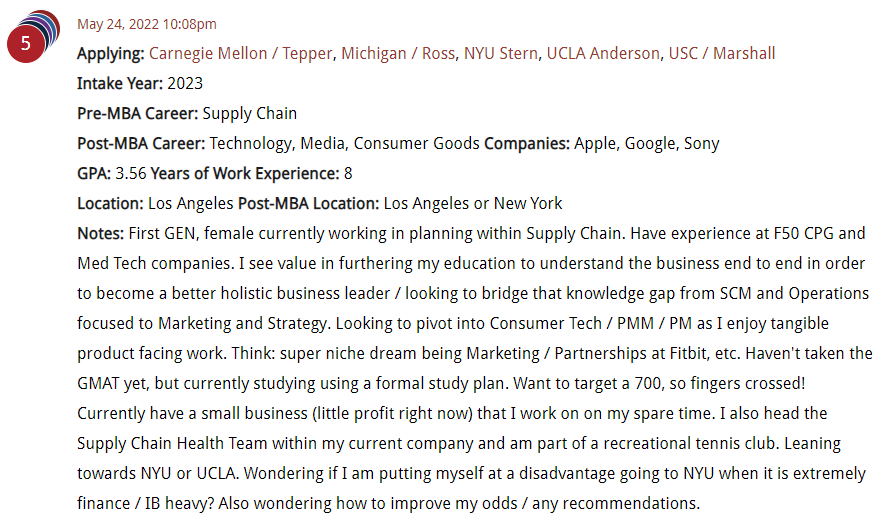Open the Michigan / Ross school link
884x521 pixels.
tap(398, 53)
